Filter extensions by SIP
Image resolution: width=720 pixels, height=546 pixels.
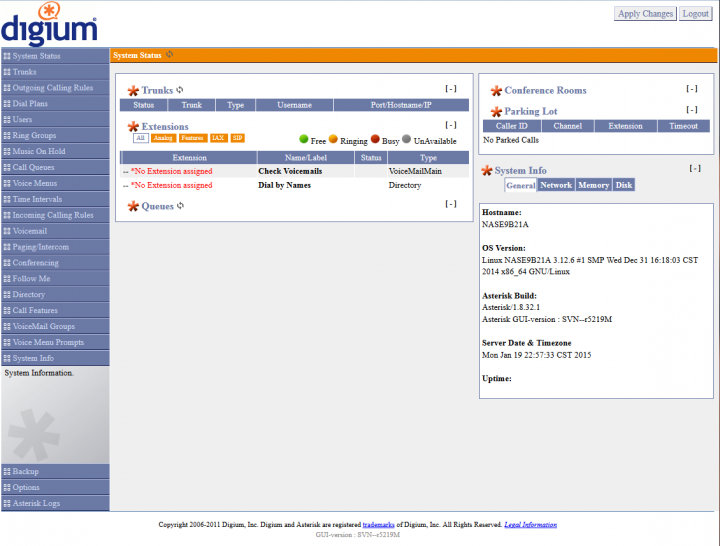237,138
